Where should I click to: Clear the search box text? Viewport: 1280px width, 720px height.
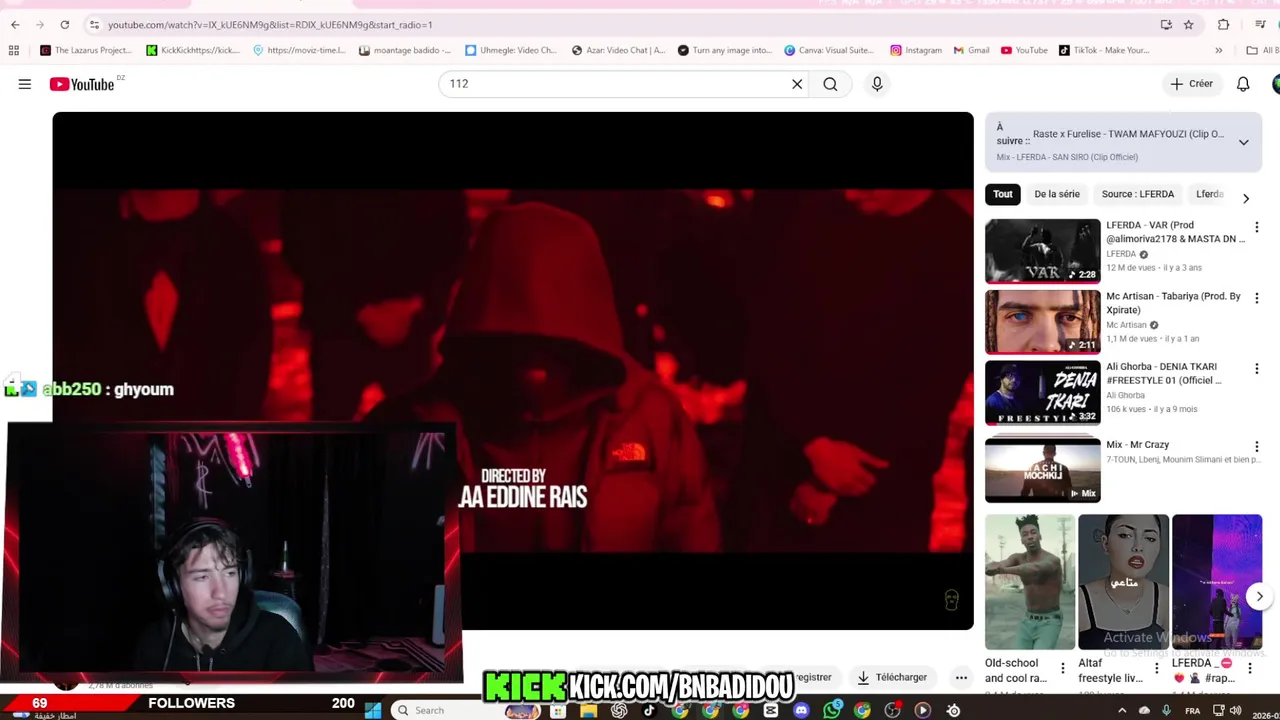click(x=797, y=84)
